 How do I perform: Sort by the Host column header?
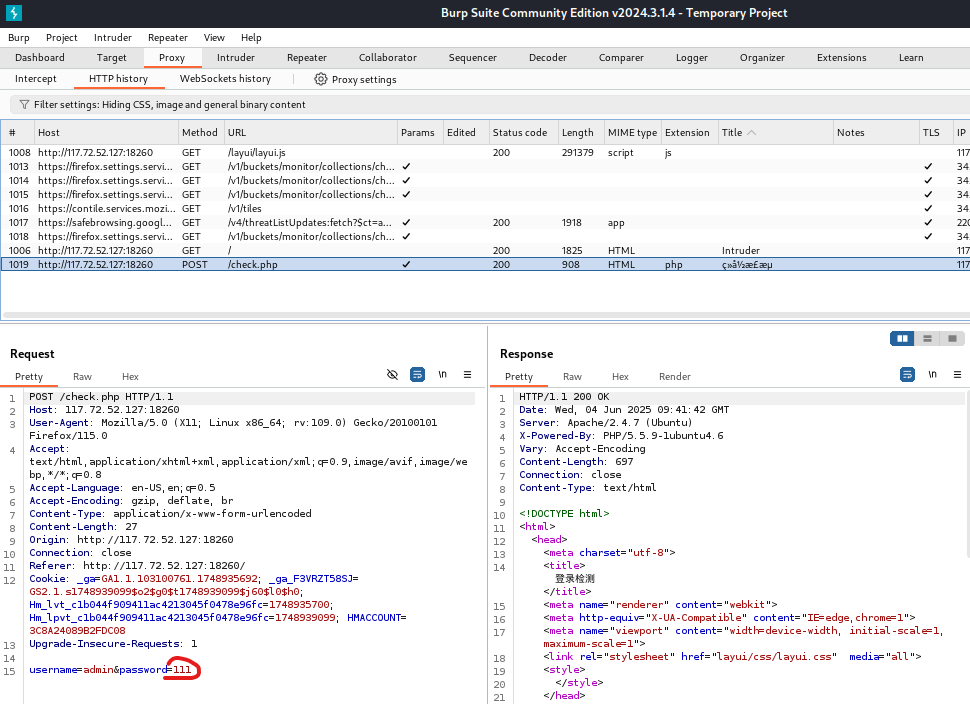105,132
